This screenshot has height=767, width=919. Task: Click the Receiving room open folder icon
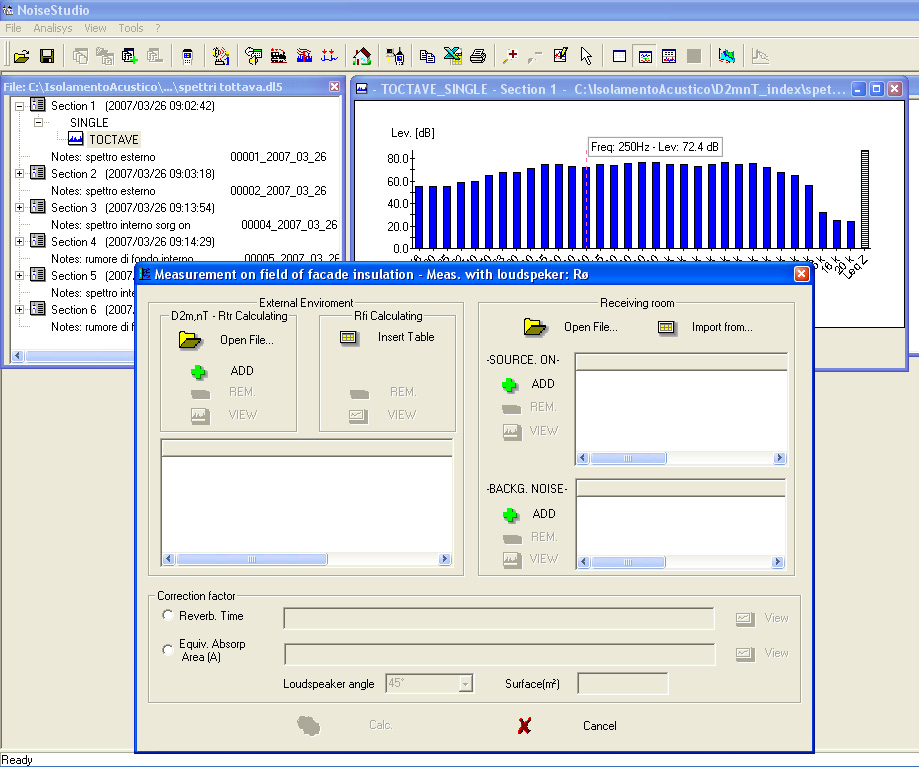pos(535,327)
